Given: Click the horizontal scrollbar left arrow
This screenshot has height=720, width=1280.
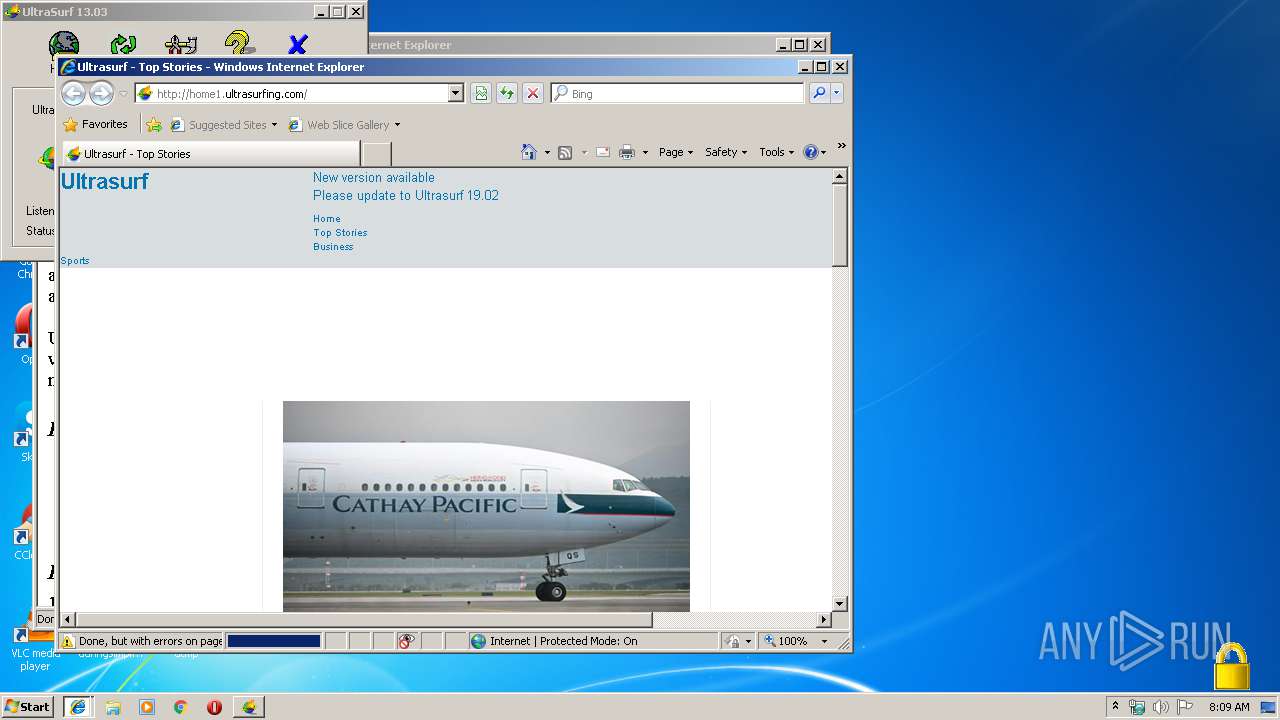Looking at the screenshot, I should pos(68,620).
